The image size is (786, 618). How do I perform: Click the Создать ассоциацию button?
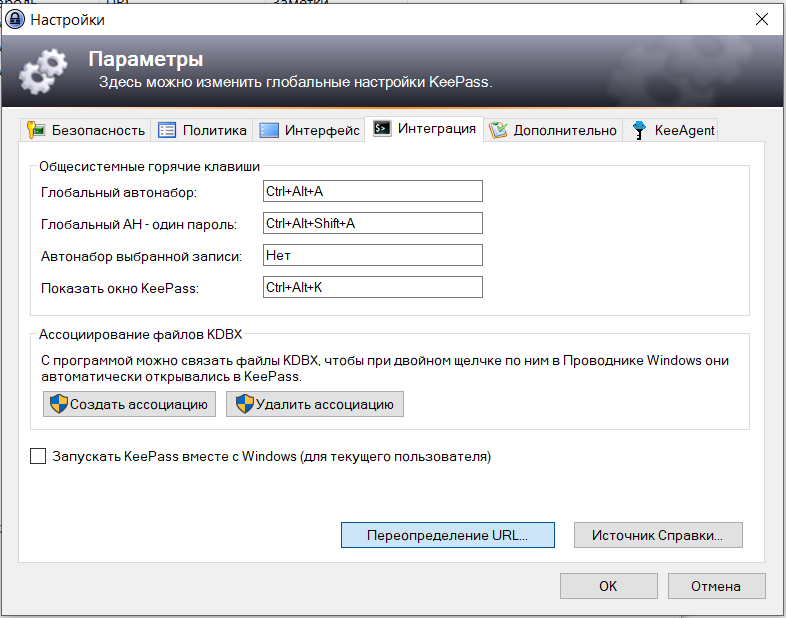tap(129, 404)
